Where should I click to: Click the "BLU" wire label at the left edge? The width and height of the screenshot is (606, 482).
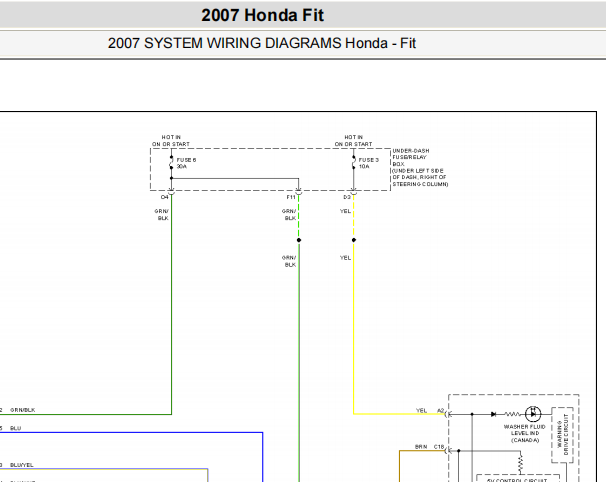(15, 428)
